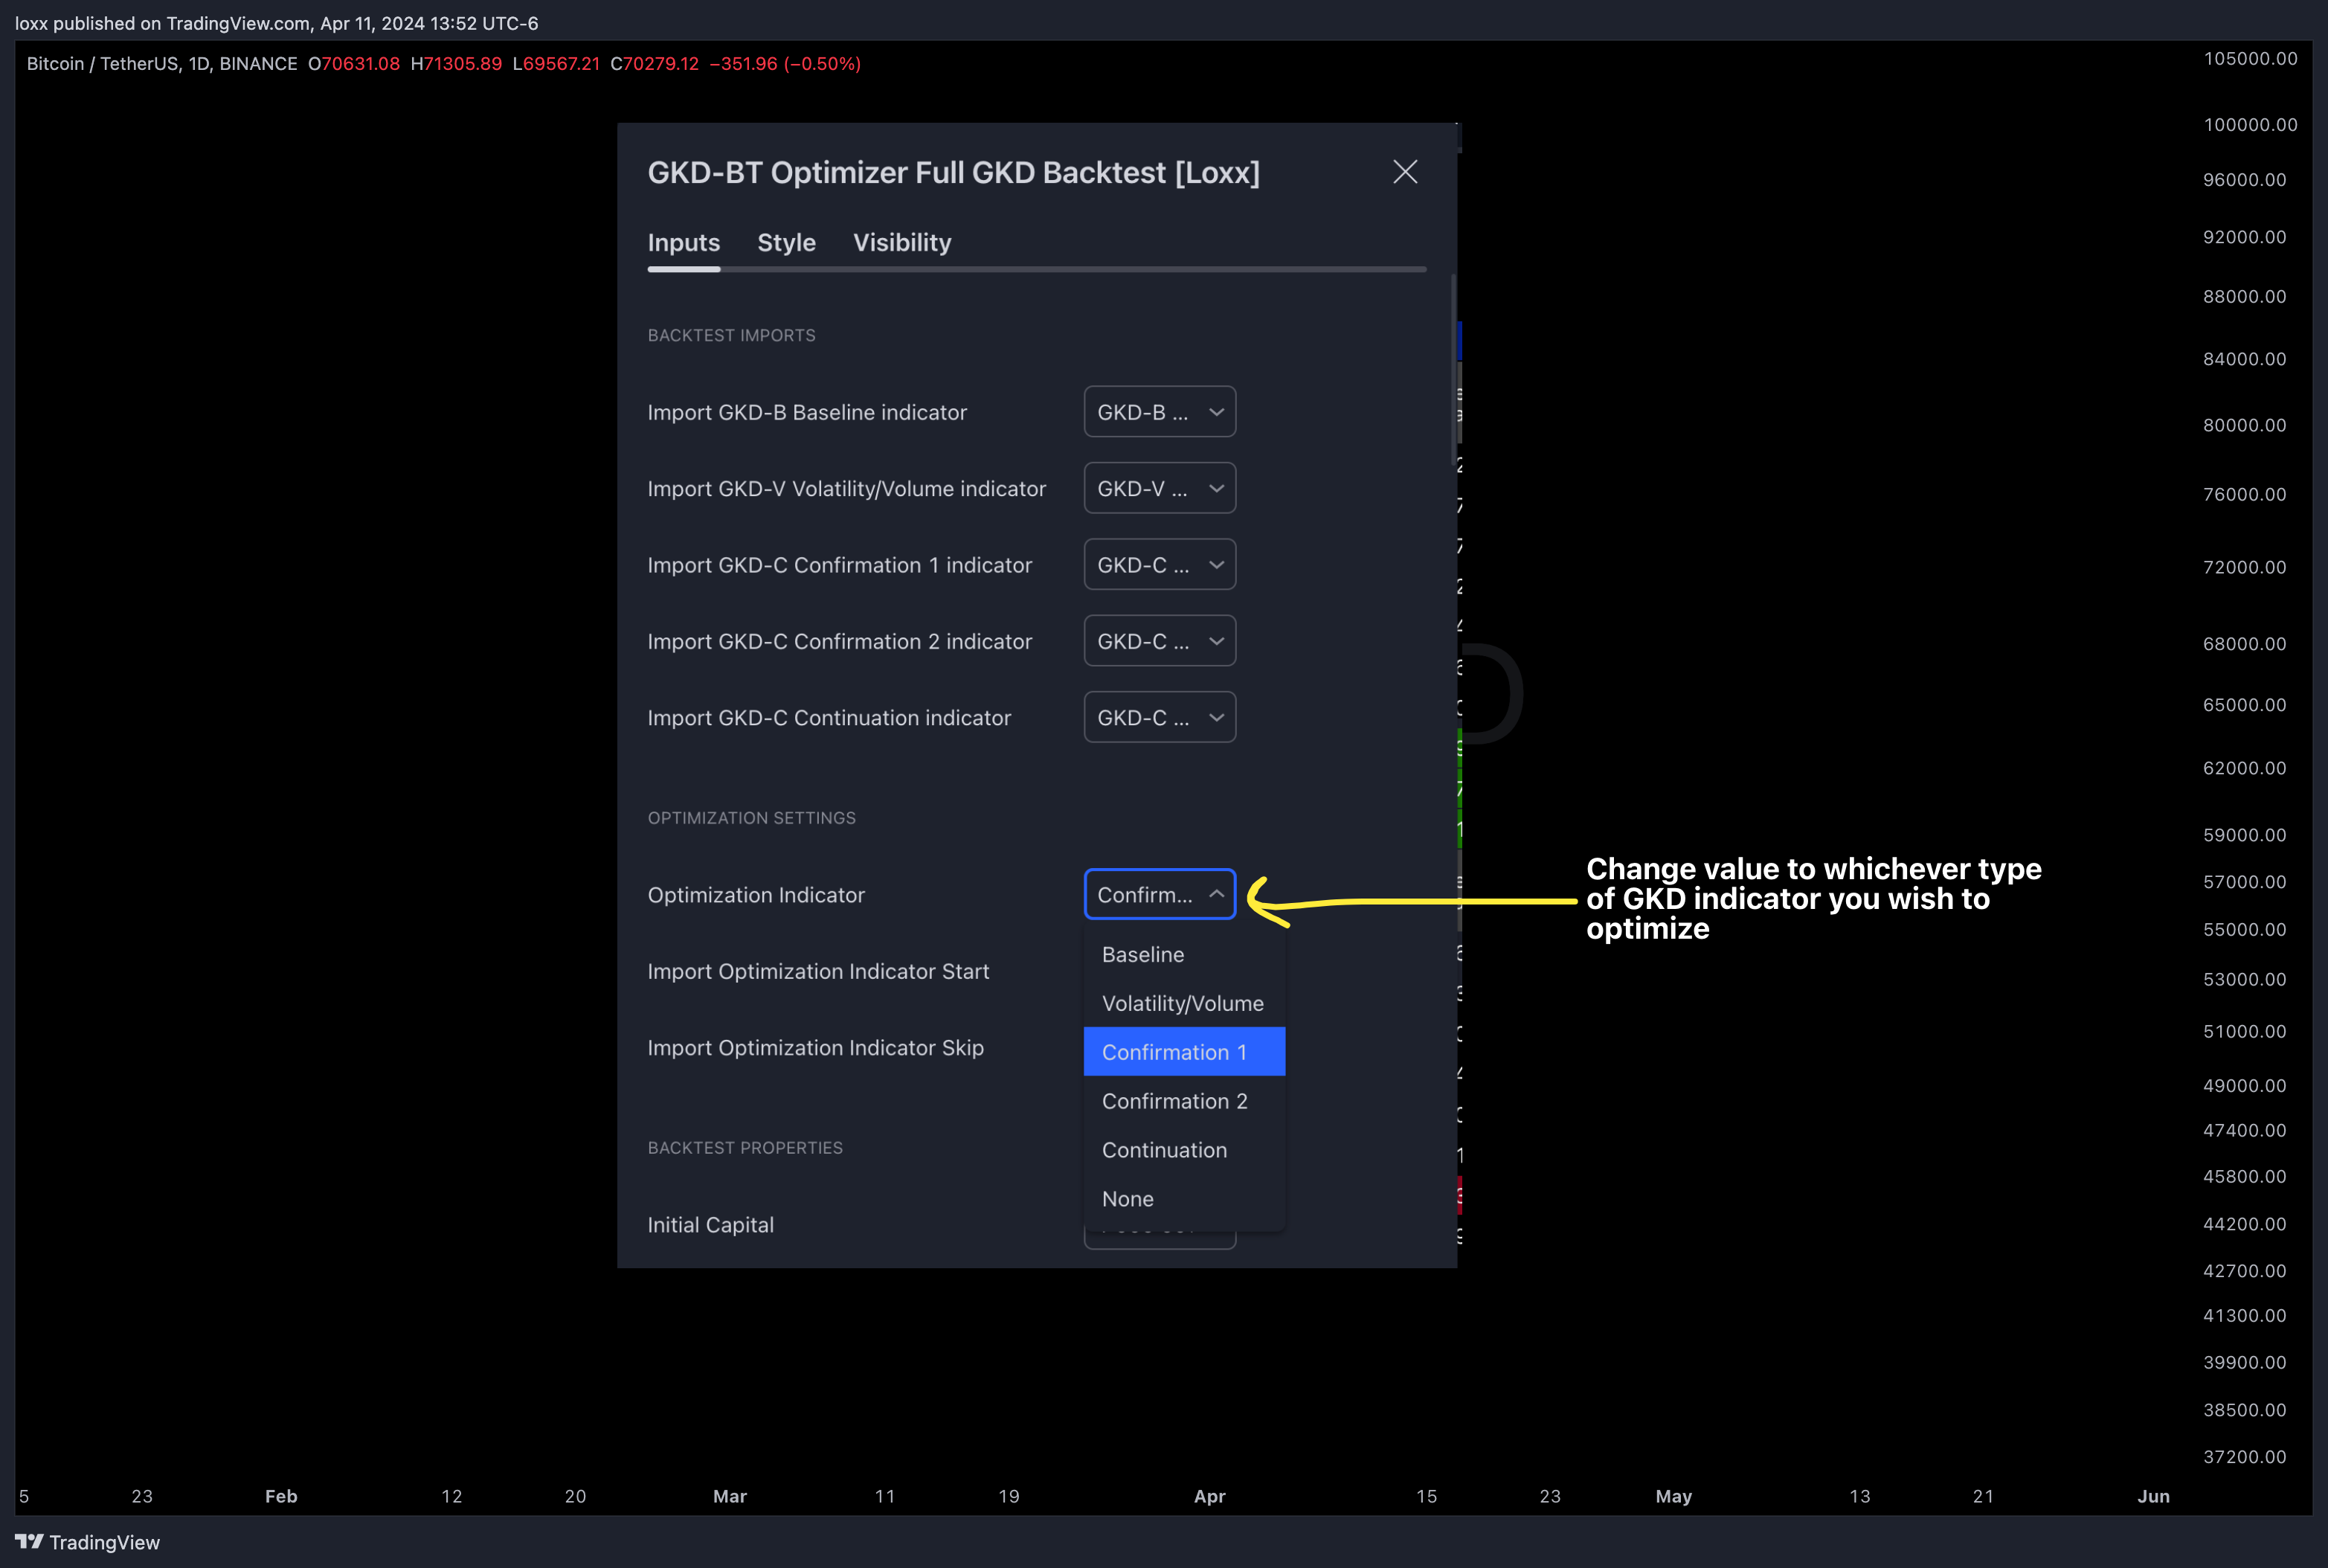Click the Import Optimization Indicator Start label
The width and height of the screenshot is (2328, 1568).
point(818,971)
